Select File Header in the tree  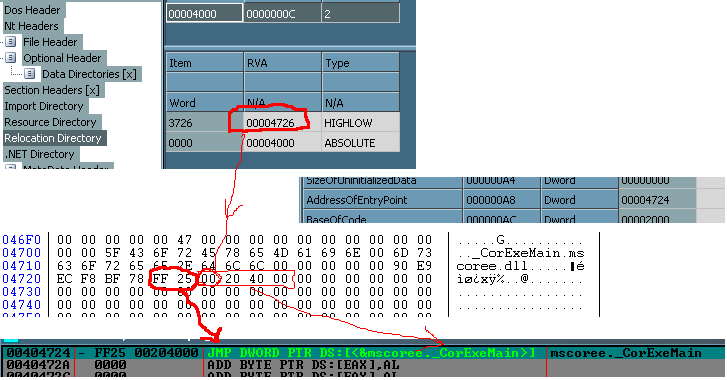coord(50,42)
